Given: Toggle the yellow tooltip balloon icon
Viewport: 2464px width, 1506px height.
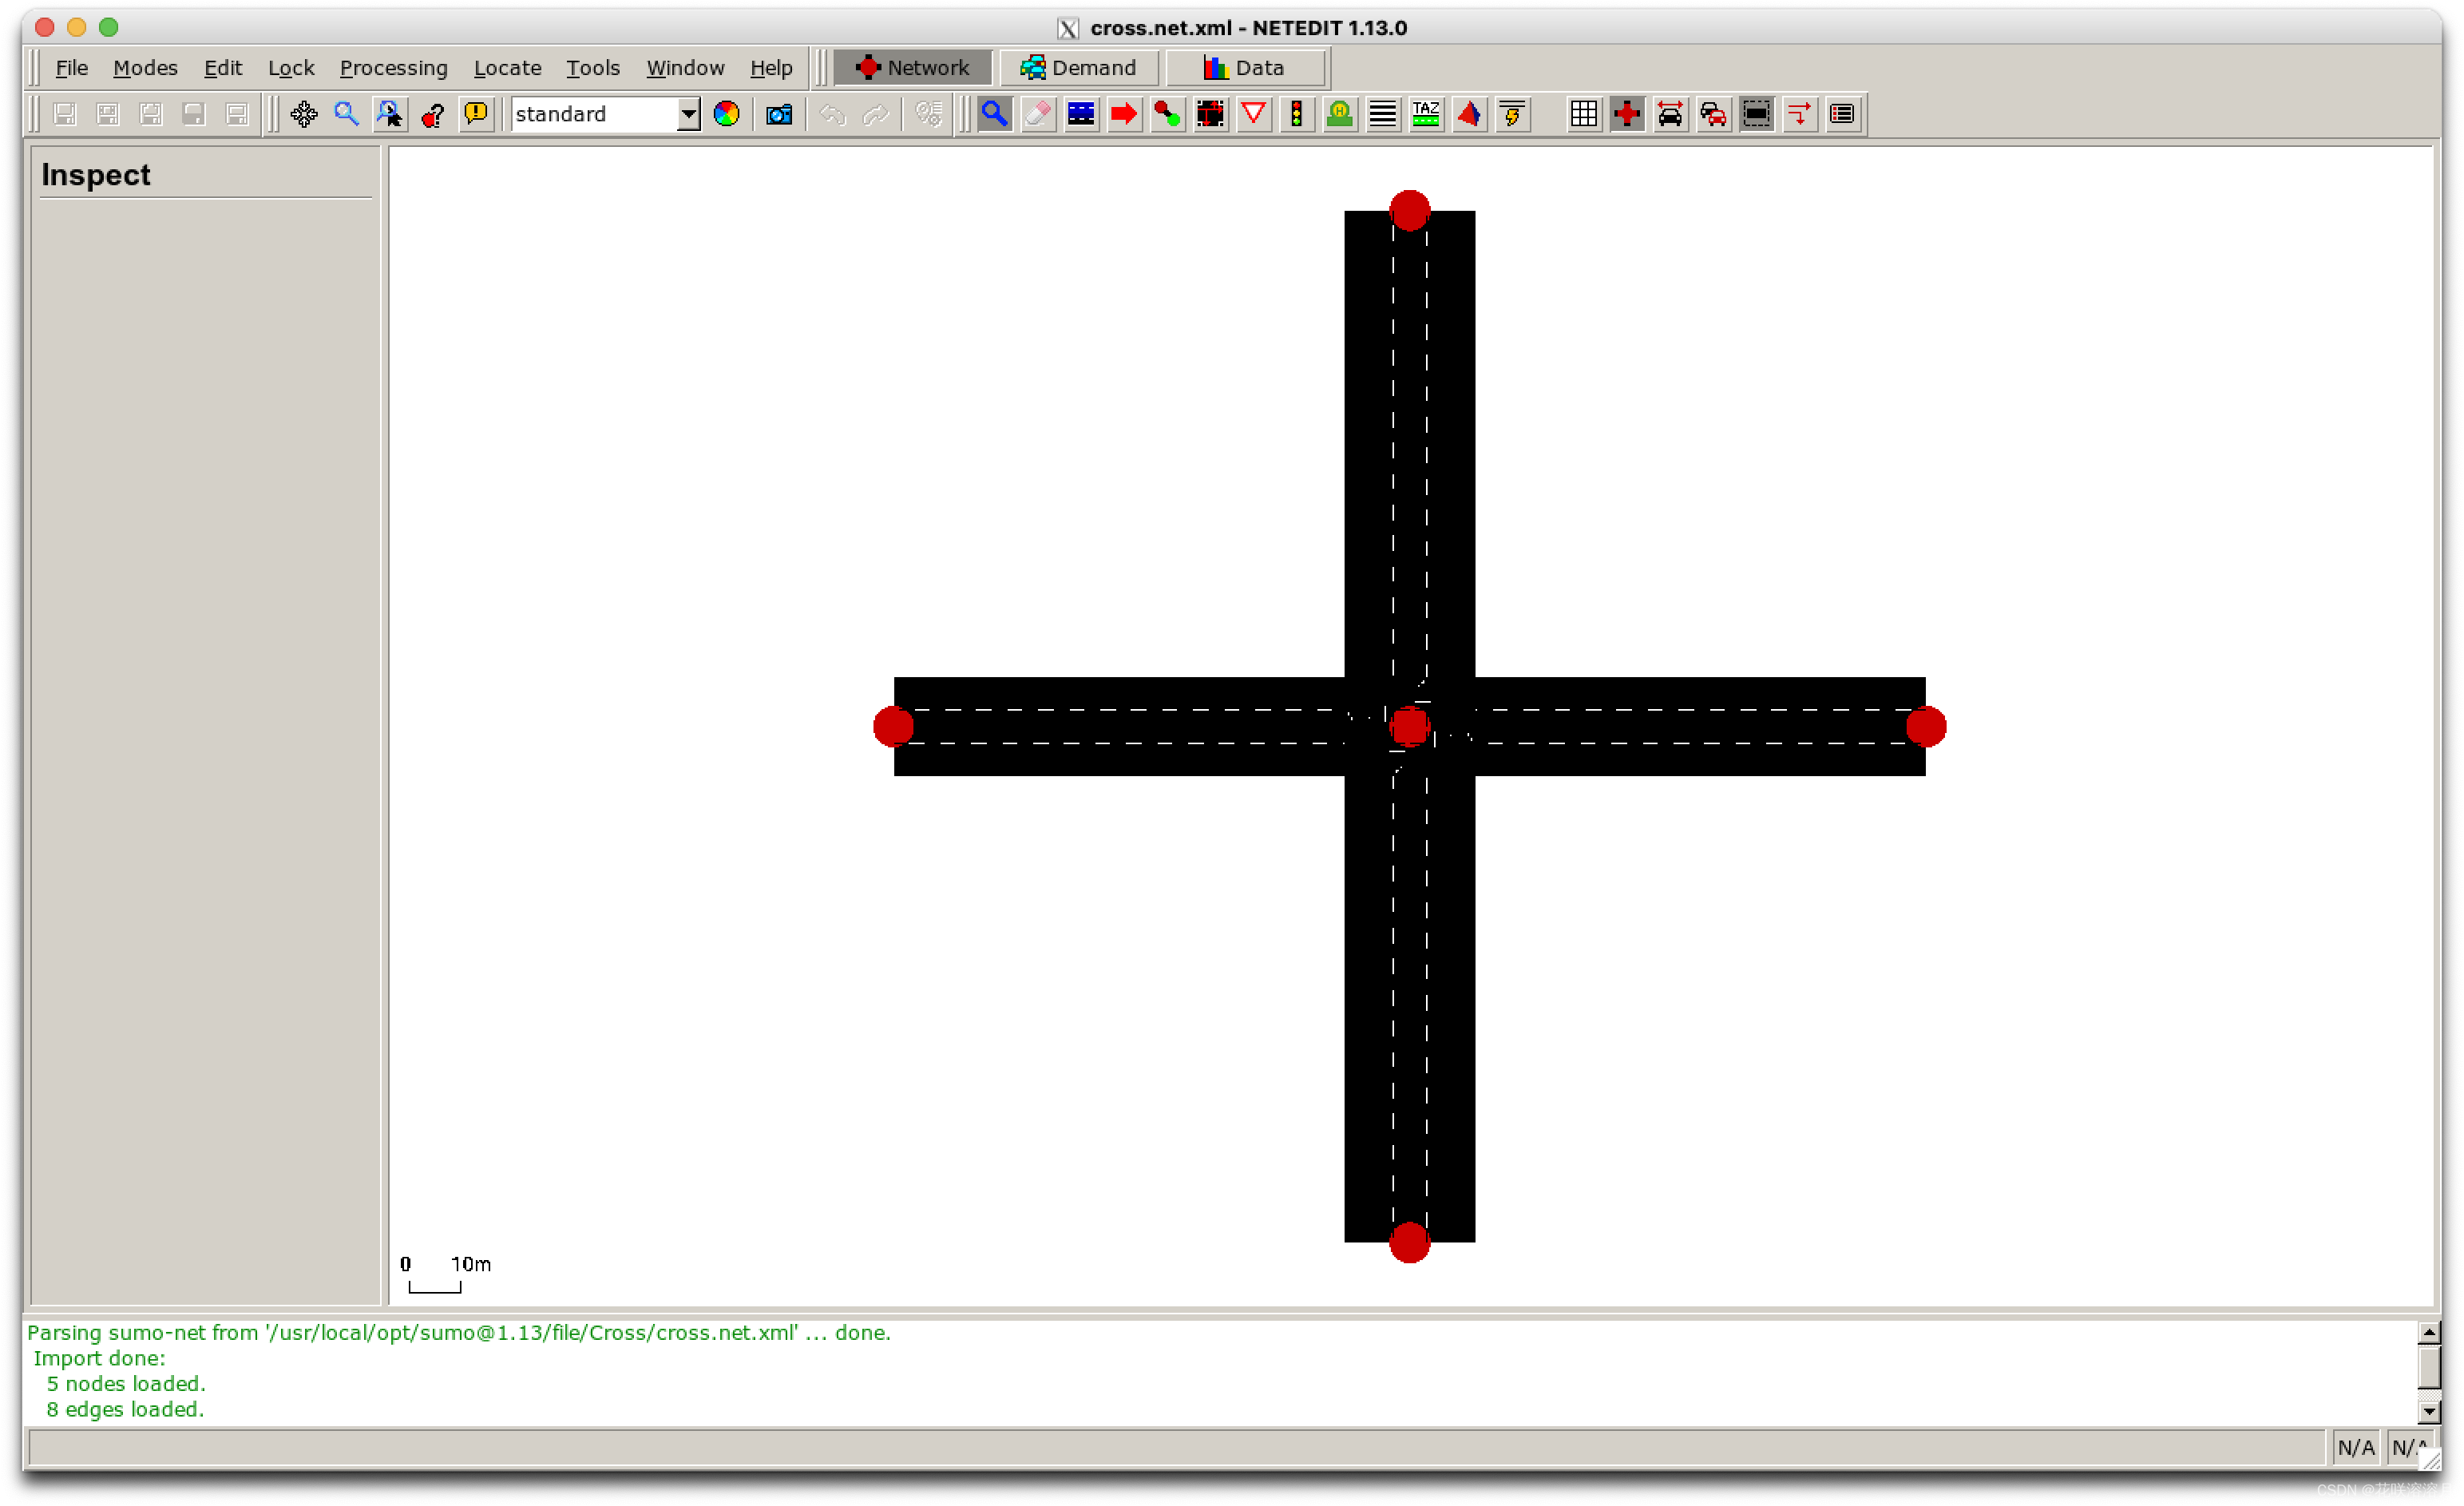Looking at the screenshot, I should coord(476,114).
